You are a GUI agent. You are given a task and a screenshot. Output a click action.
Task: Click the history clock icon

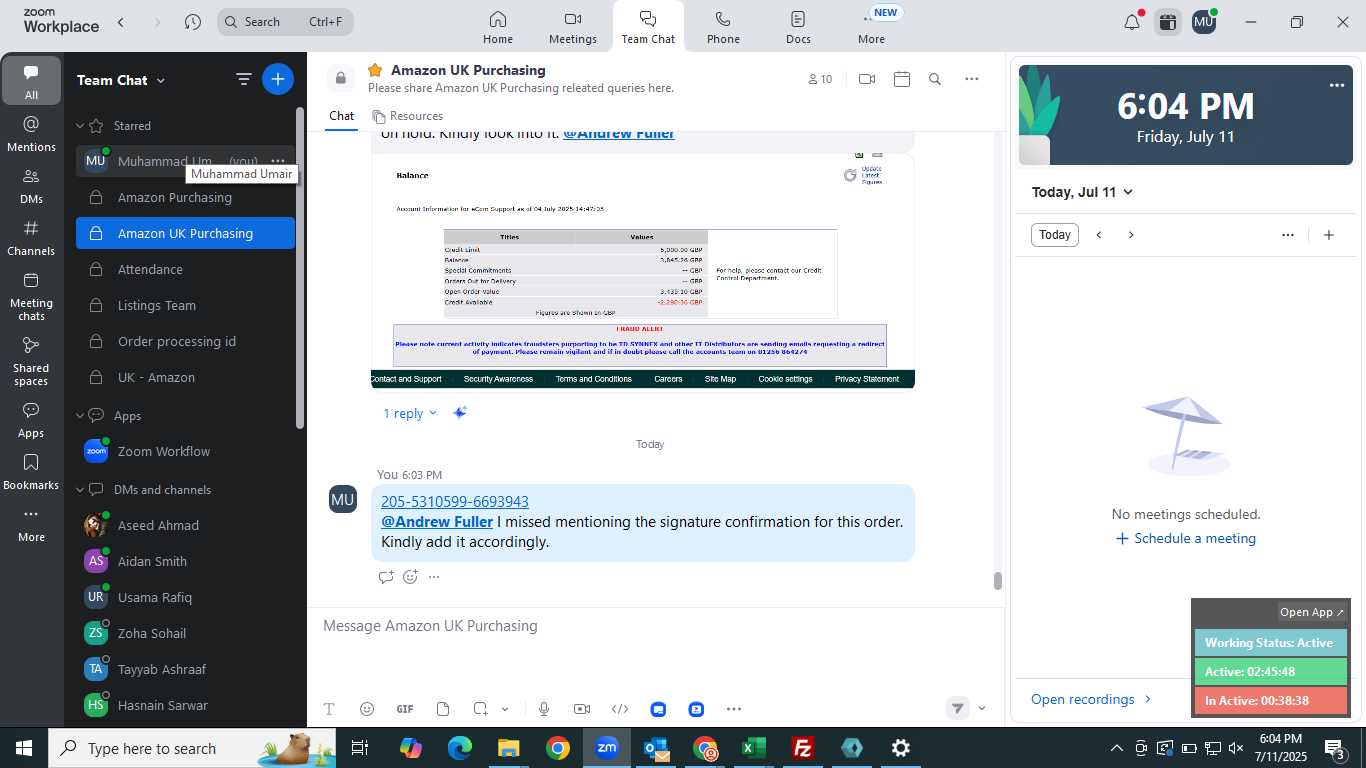click(193, 22)
